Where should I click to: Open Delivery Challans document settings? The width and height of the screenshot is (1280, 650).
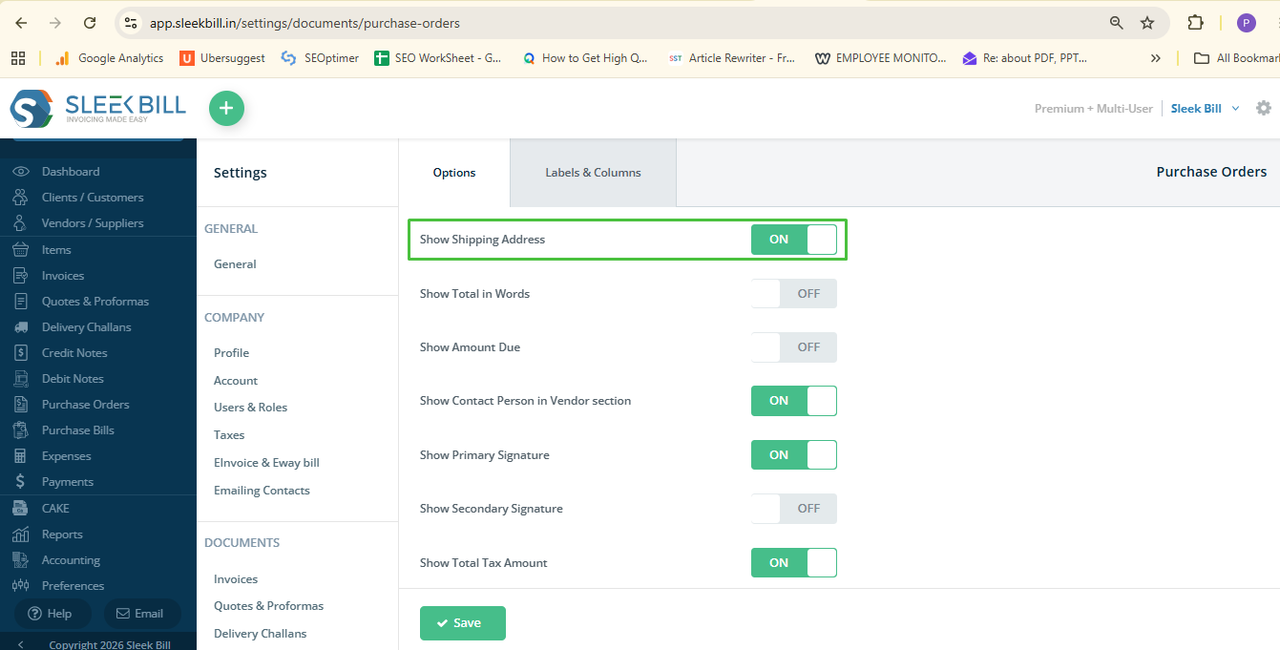tap(260, 634)
